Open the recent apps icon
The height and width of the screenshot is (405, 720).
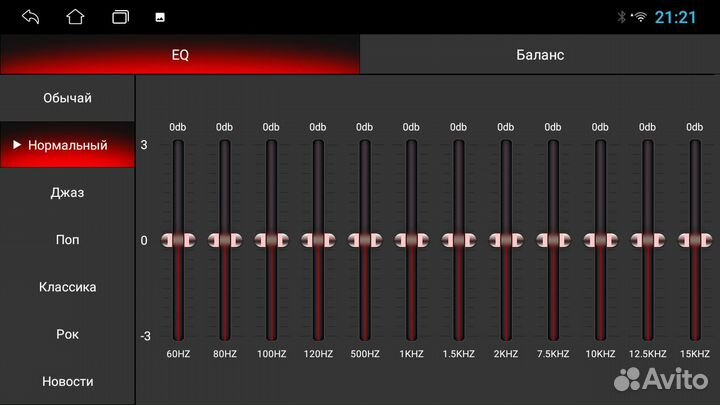coord(121,17)
